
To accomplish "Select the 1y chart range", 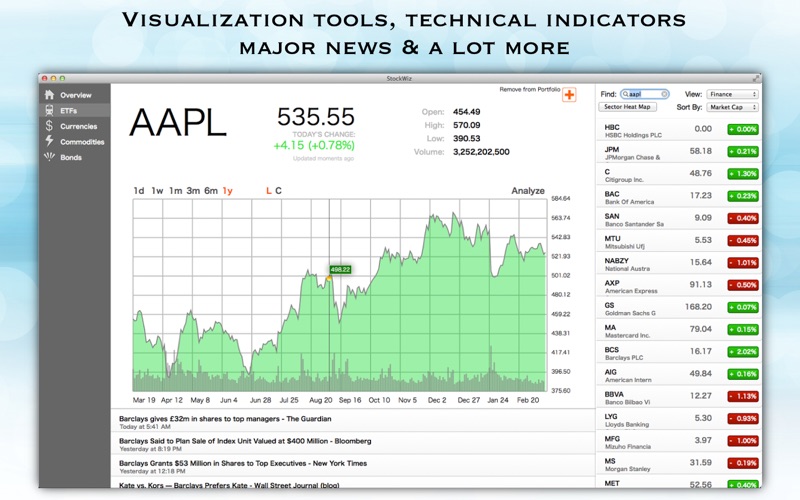I will tap(228, 191).
